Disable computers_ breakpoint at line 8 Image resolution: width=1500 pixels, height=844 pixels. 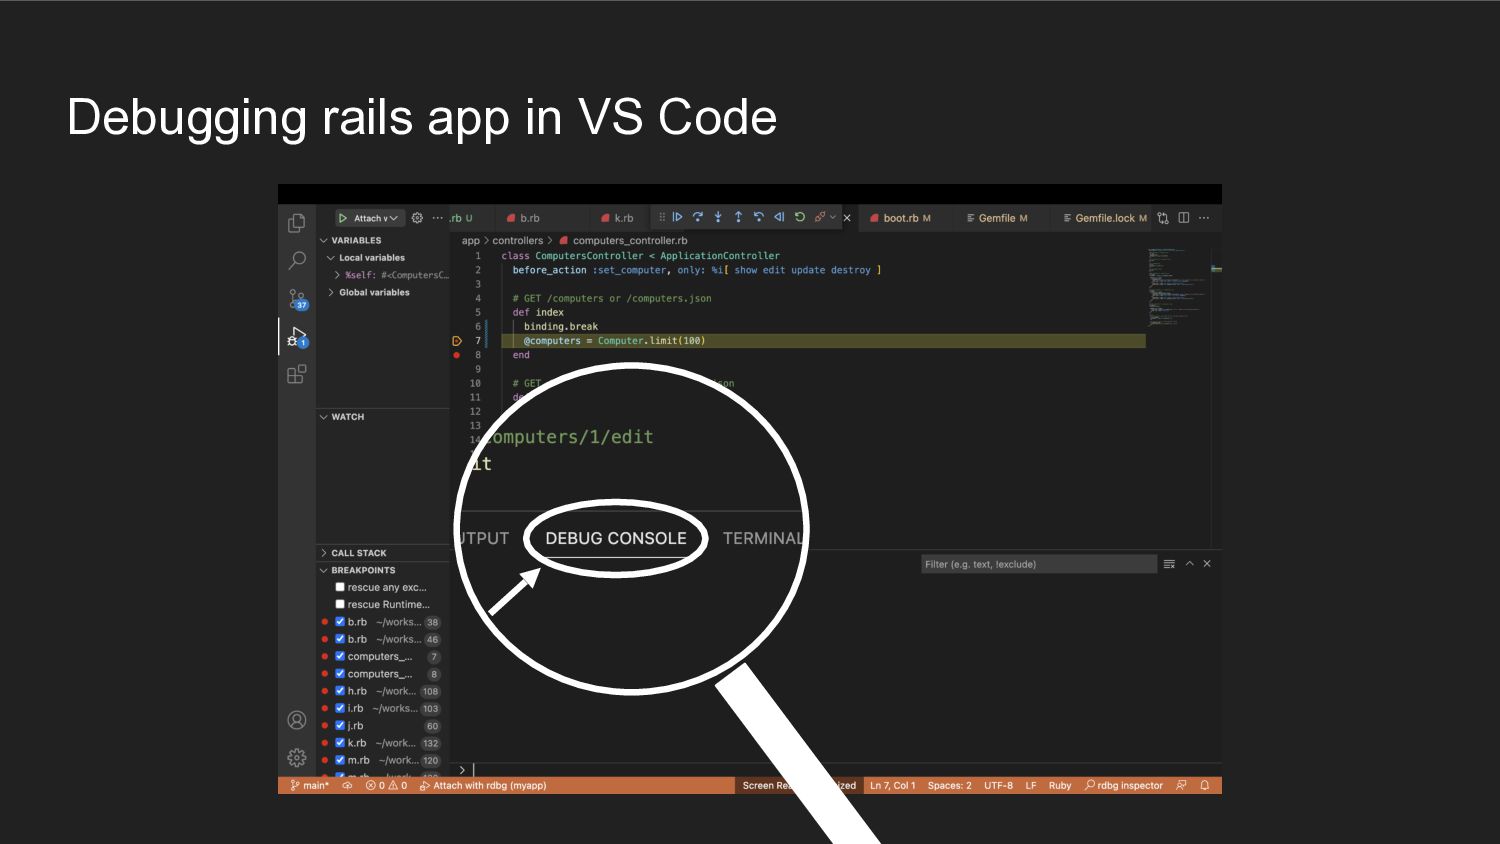click(340, 674)
